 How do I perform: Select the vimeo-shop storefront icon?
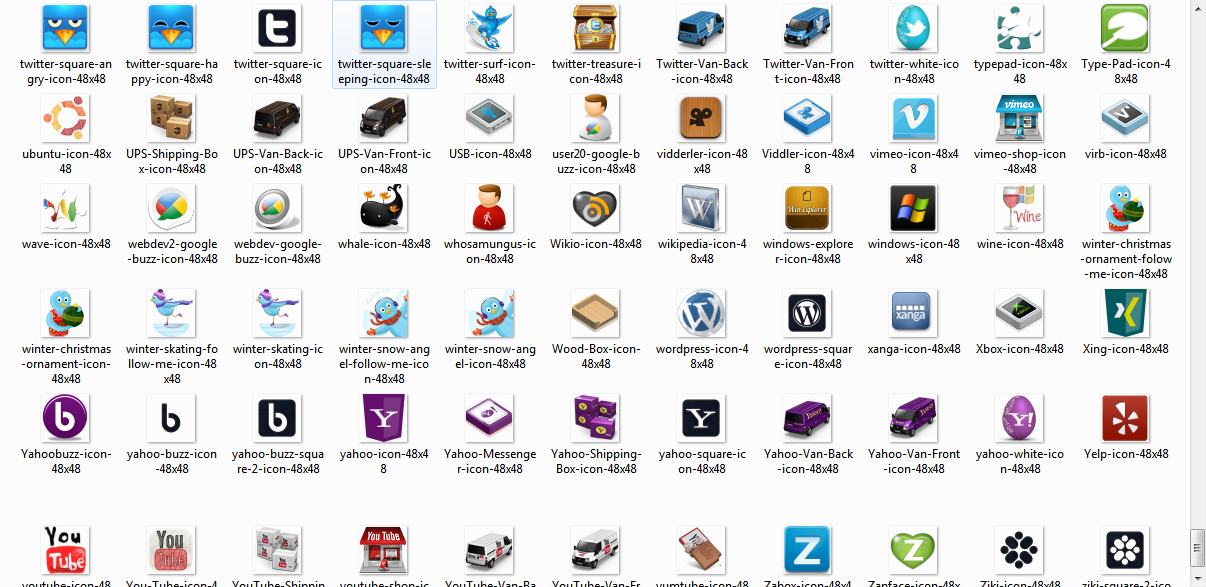[x=1020, y=119]
